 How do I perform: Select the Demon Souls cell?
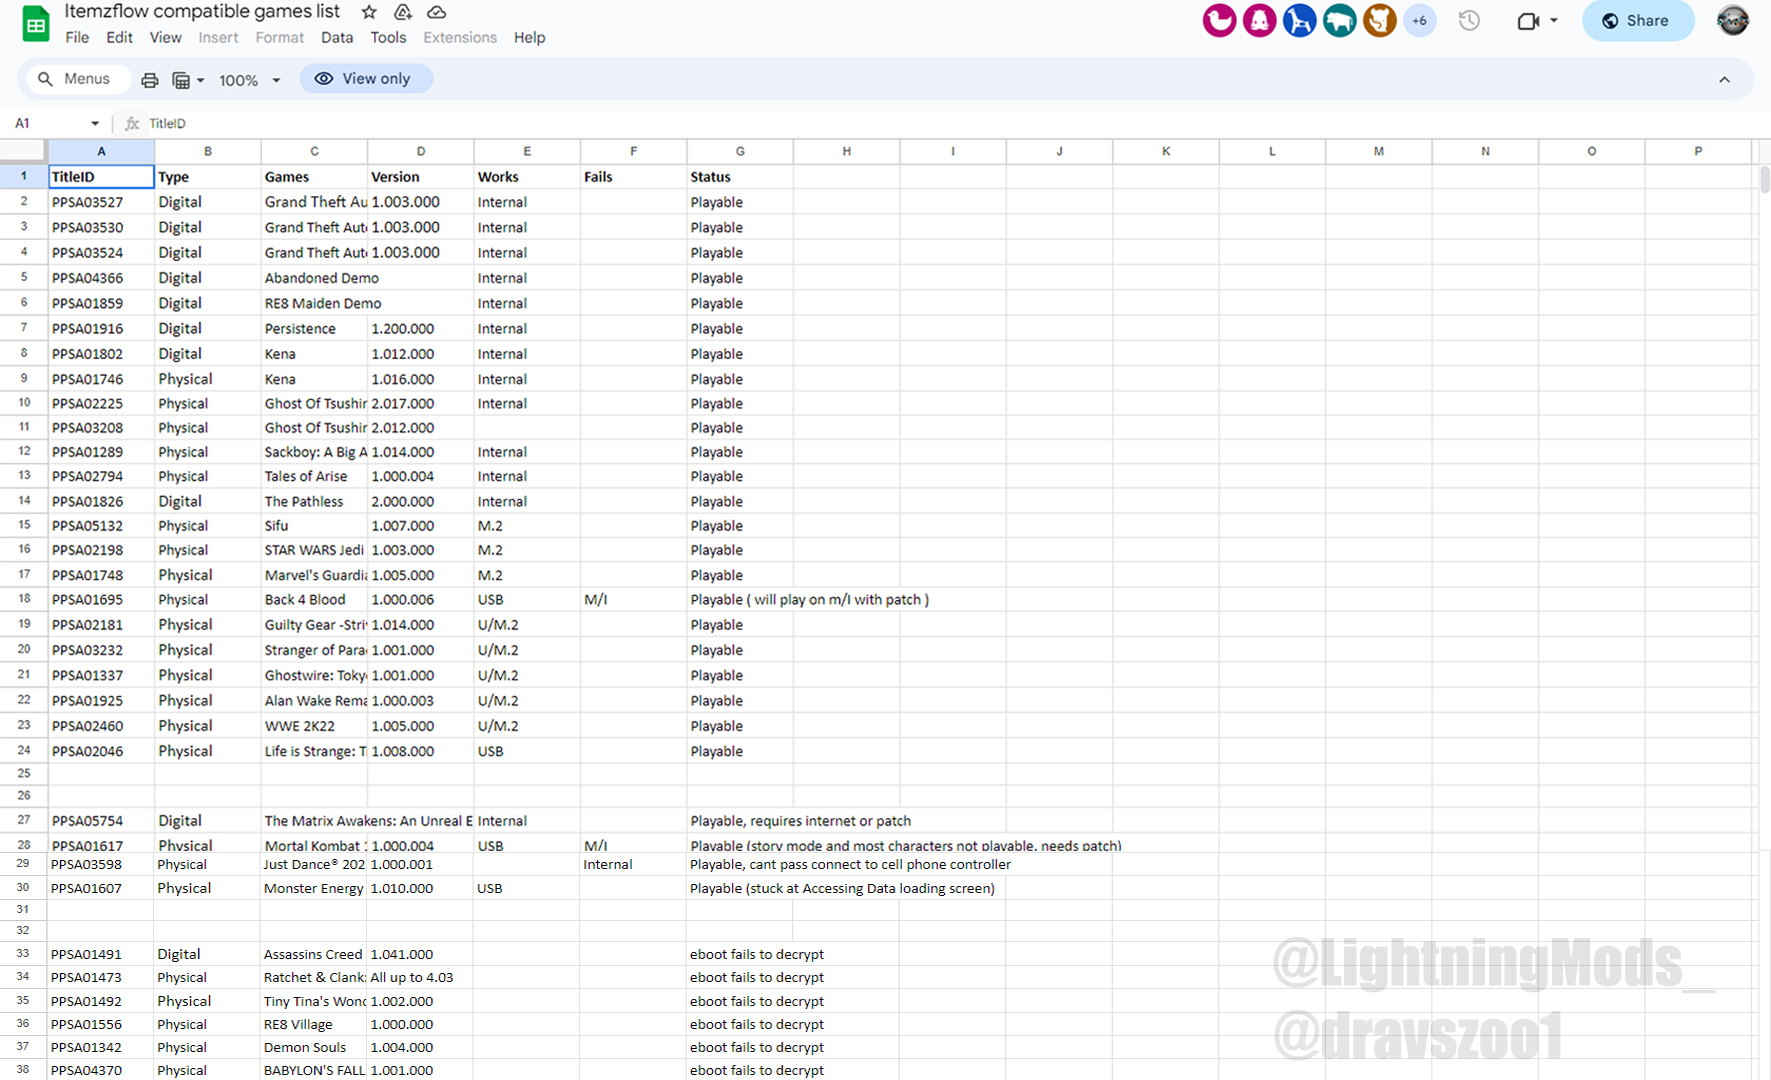(x=313, y=1047)
